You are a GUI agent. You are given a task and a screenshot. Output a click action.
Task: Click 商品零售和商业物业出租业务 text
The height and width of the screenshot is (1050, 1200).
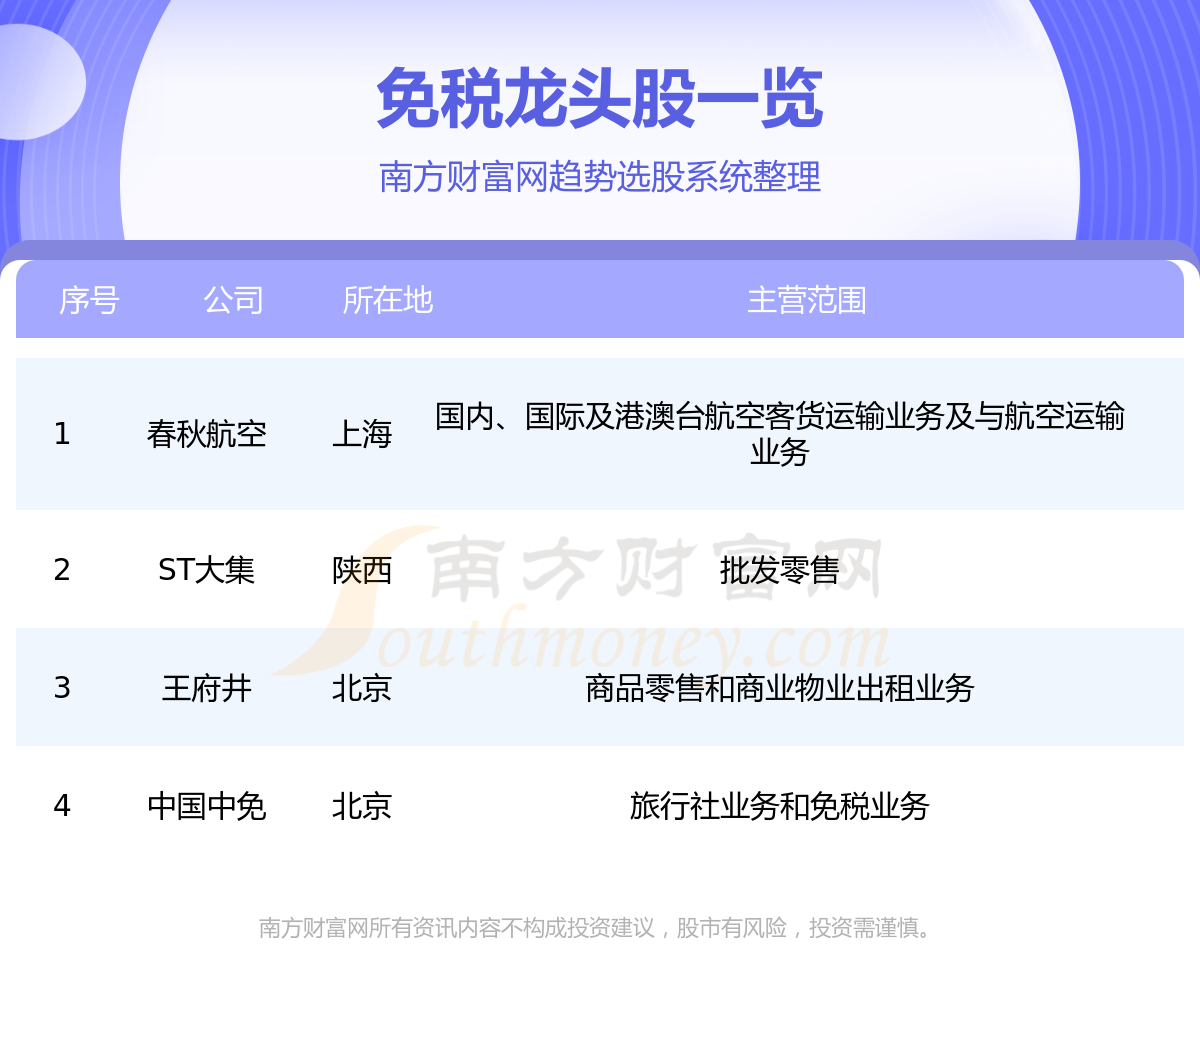click(x=780, y=688)
